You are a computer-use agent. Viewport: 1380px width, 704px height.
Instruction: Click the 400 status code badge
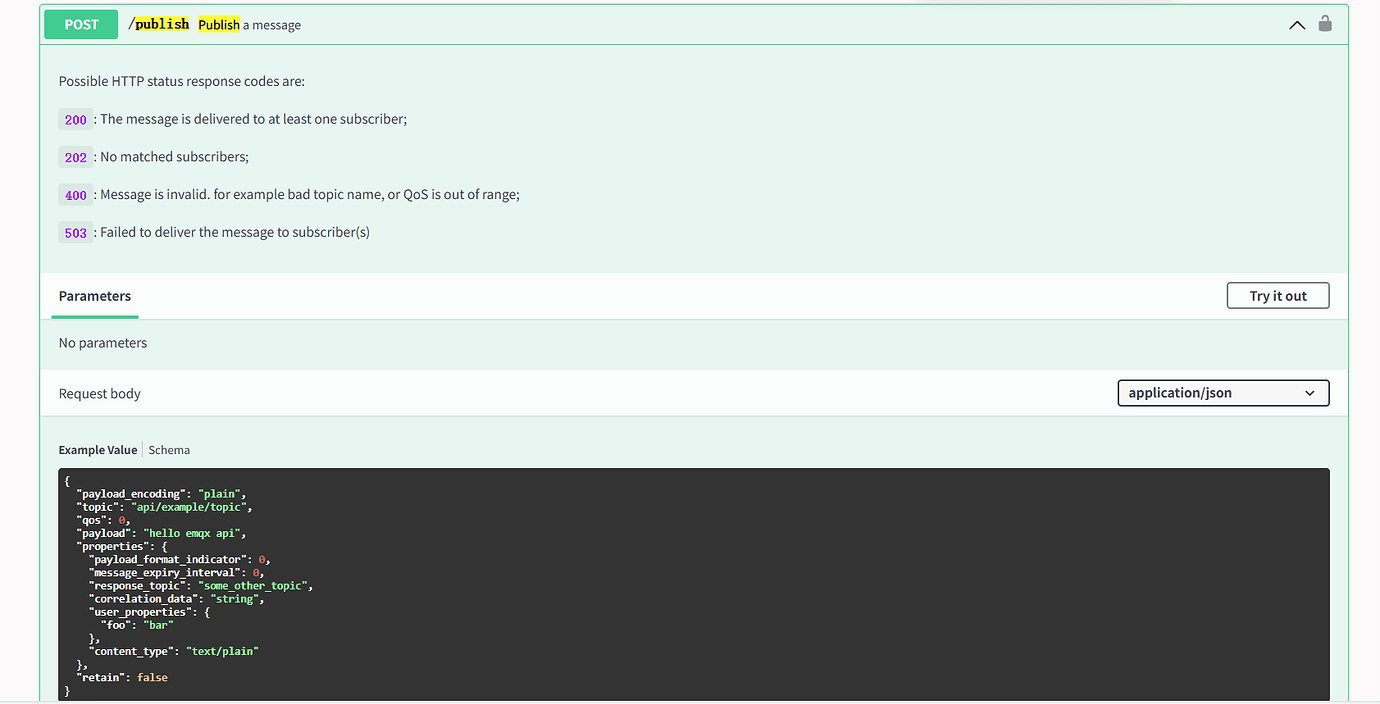76,195
